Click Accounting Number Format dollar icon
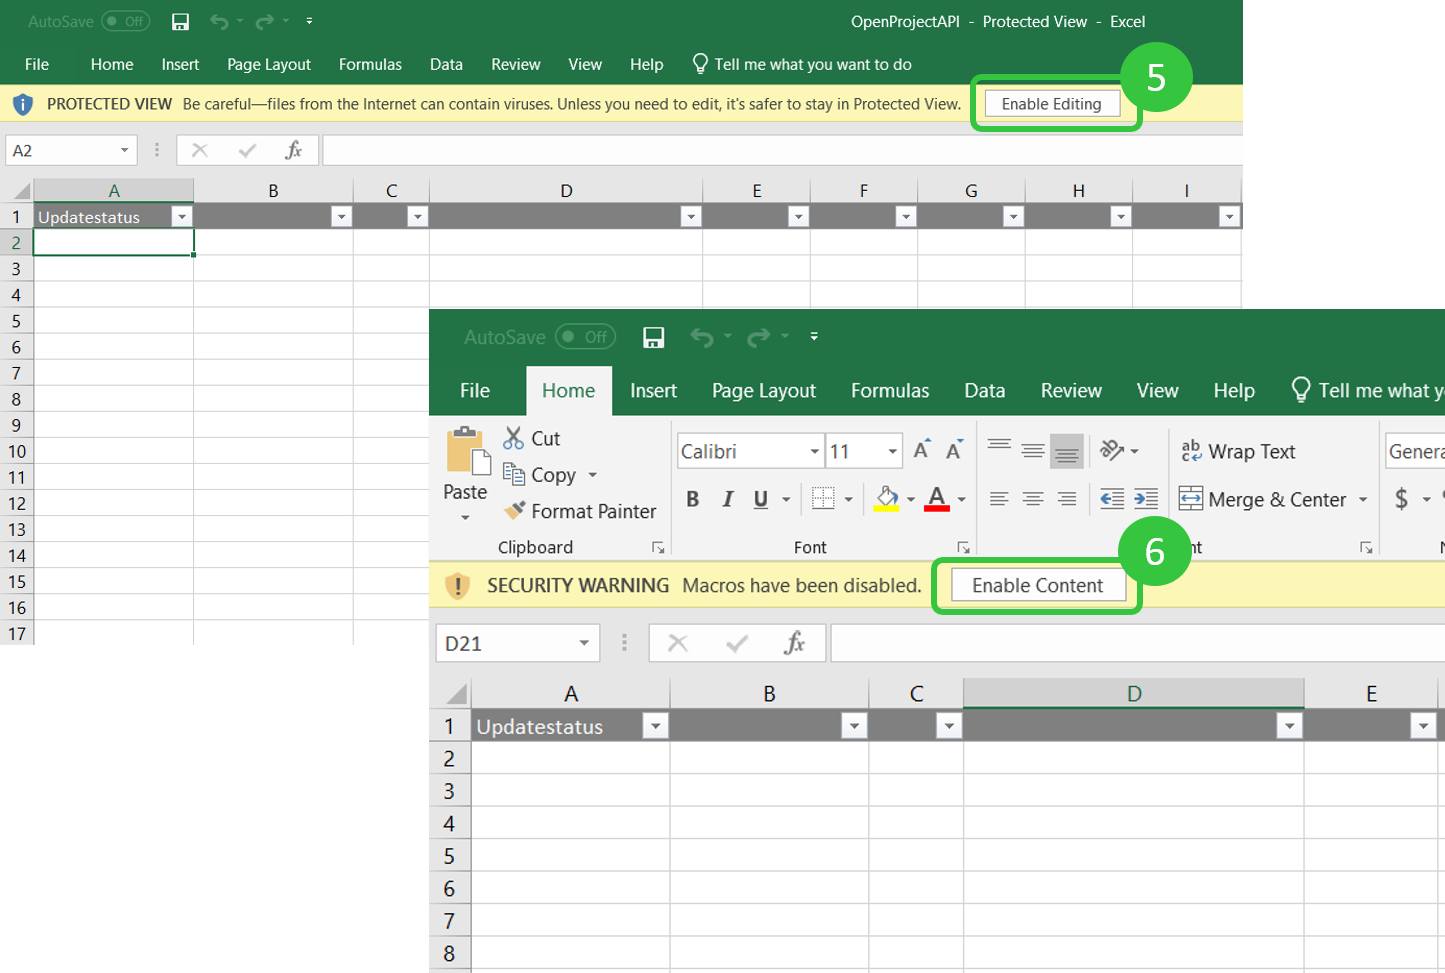 (x=1402, y=499)
